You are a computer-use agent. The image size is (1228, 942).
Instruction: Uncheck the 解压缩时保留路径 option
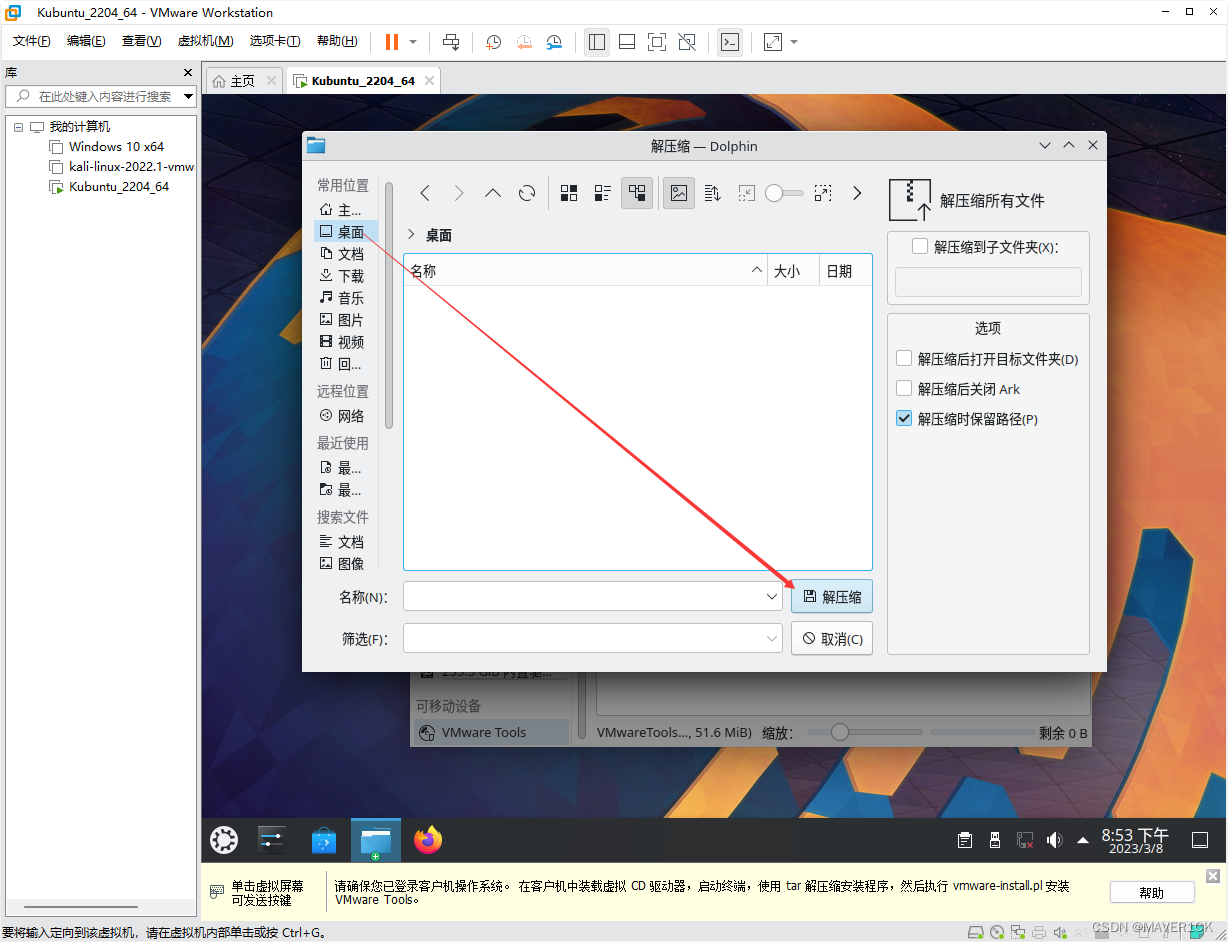click(x=904, y=419)
